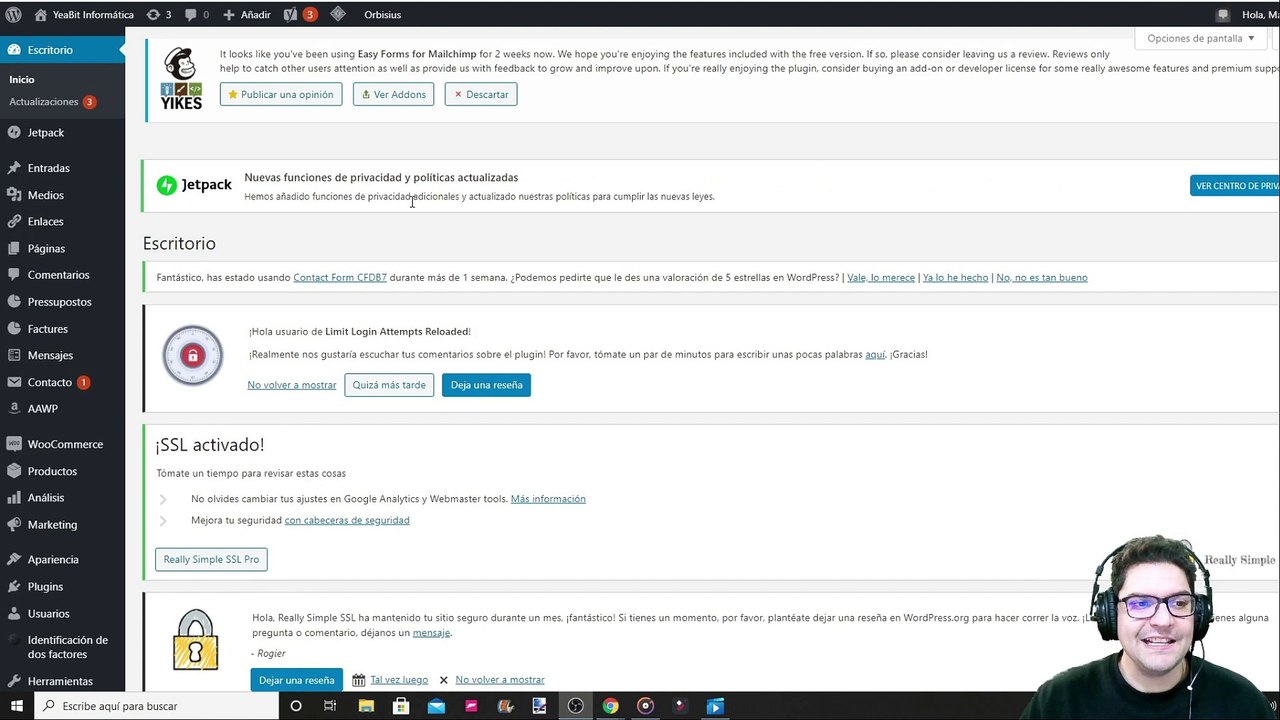Click Ver Centro de Privacidad button
1280x720 pixels.
(1235, 186)
